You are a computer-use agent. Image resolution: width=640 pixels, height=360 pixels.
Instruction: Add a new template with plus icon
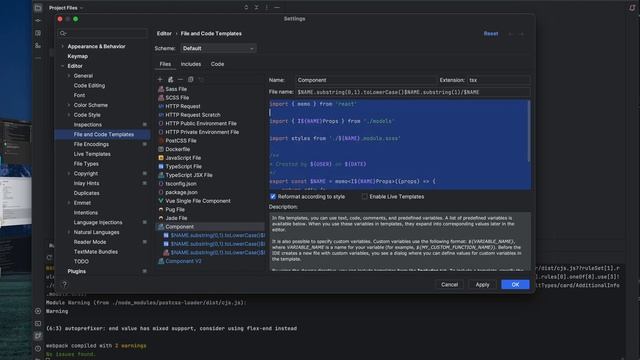click(x=160, y=80)
